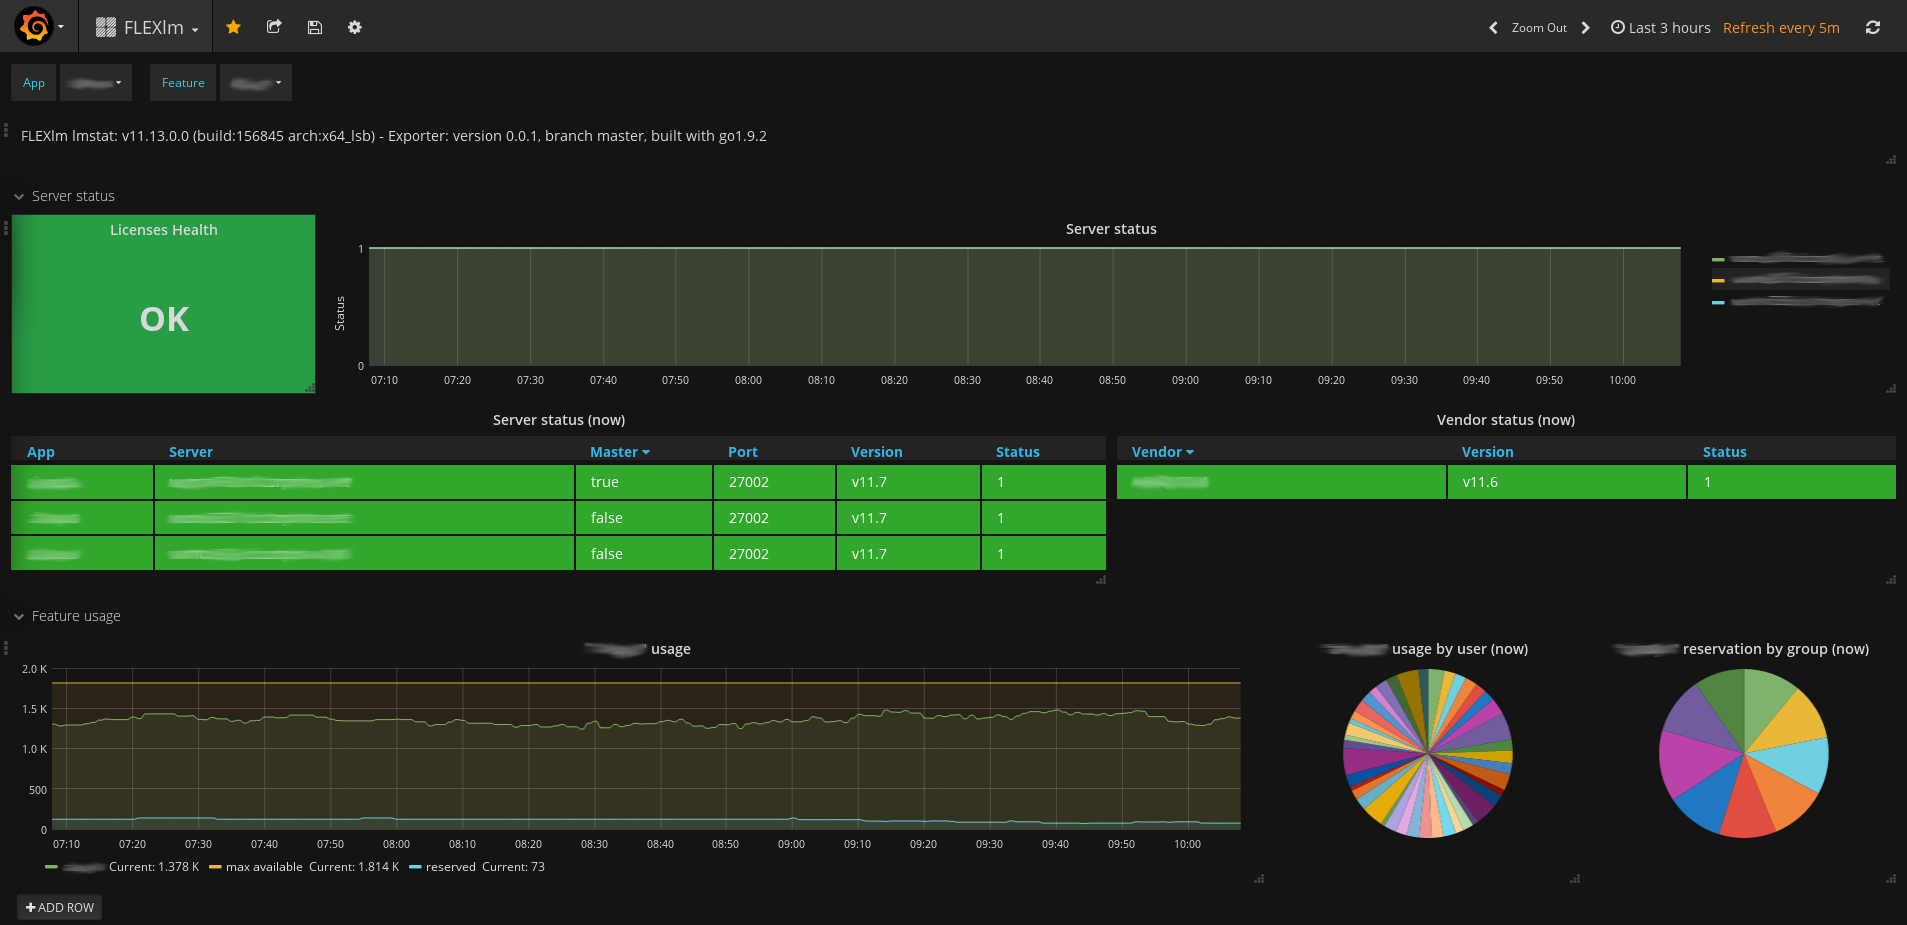Refresh the dashboard with circular arrows icon
The height and width of the screenshot is (925, 1907).
(x=1873, y=28)
